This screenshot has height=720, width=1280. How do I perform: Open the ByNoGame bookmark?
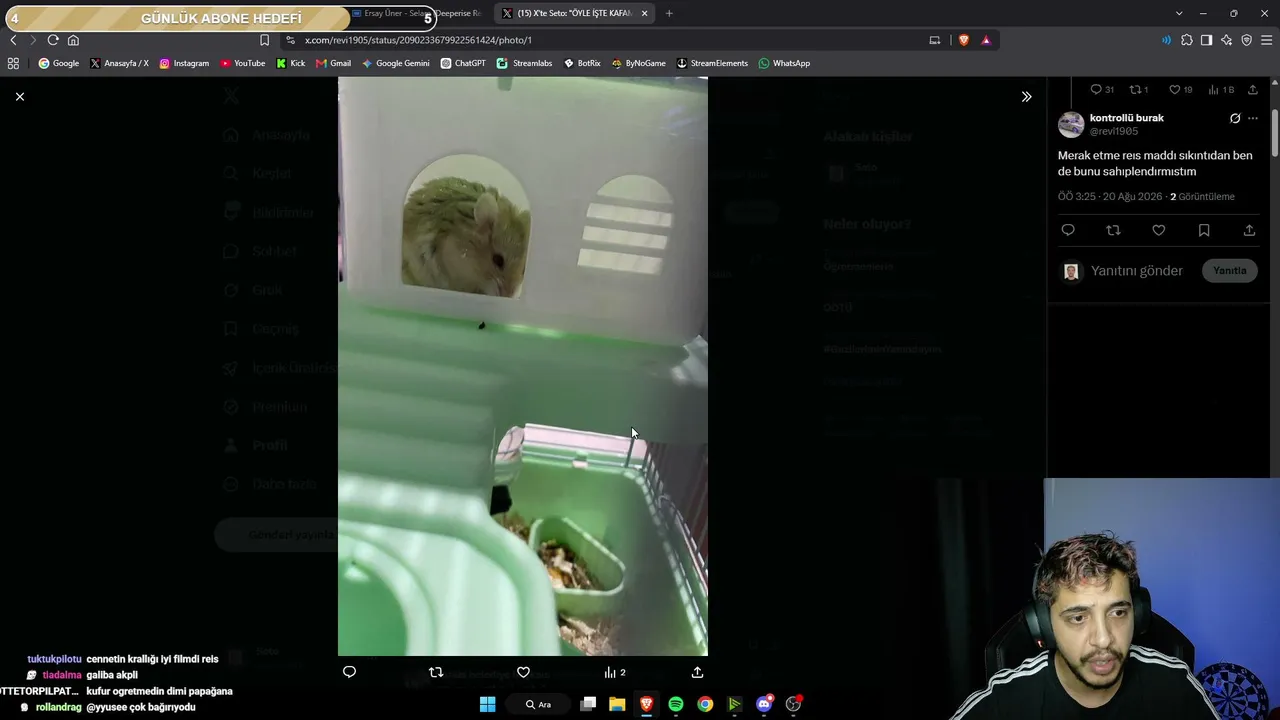click(x=638, y=63)
